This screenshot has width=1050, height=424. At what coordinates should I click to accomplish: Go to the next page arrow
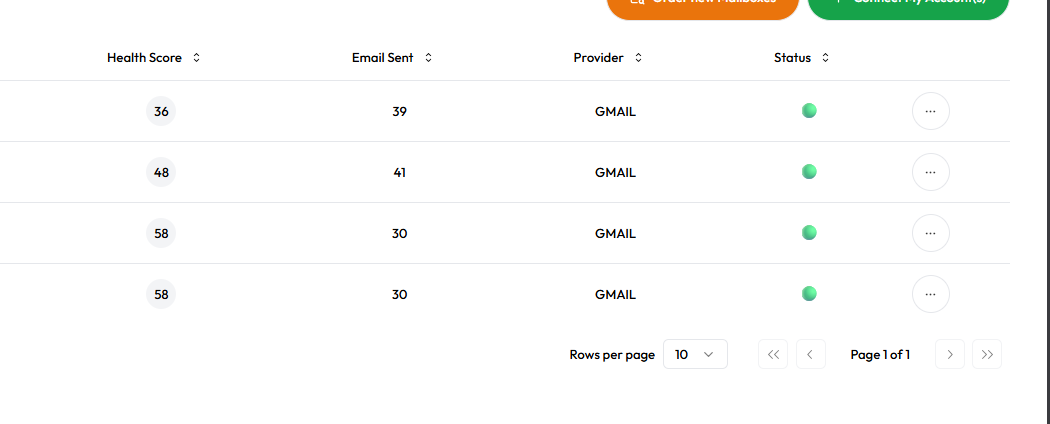949,354
